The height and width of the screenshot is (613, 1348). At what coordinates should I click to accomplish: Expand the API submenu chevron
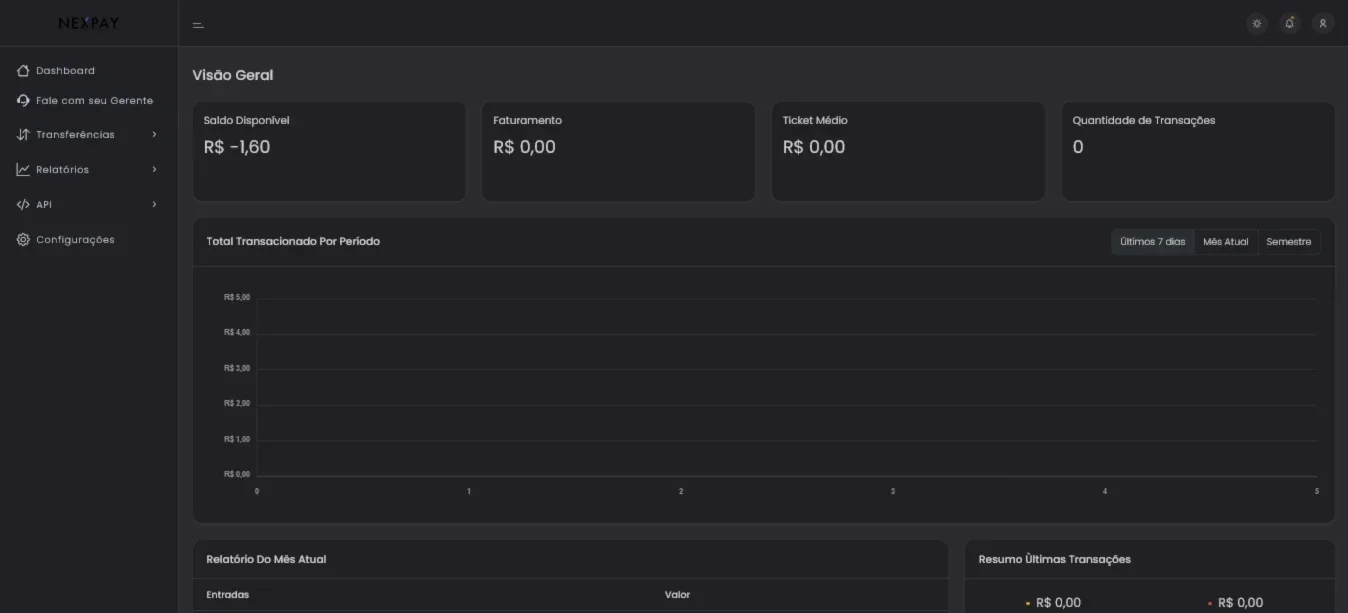tap(154, 205)
